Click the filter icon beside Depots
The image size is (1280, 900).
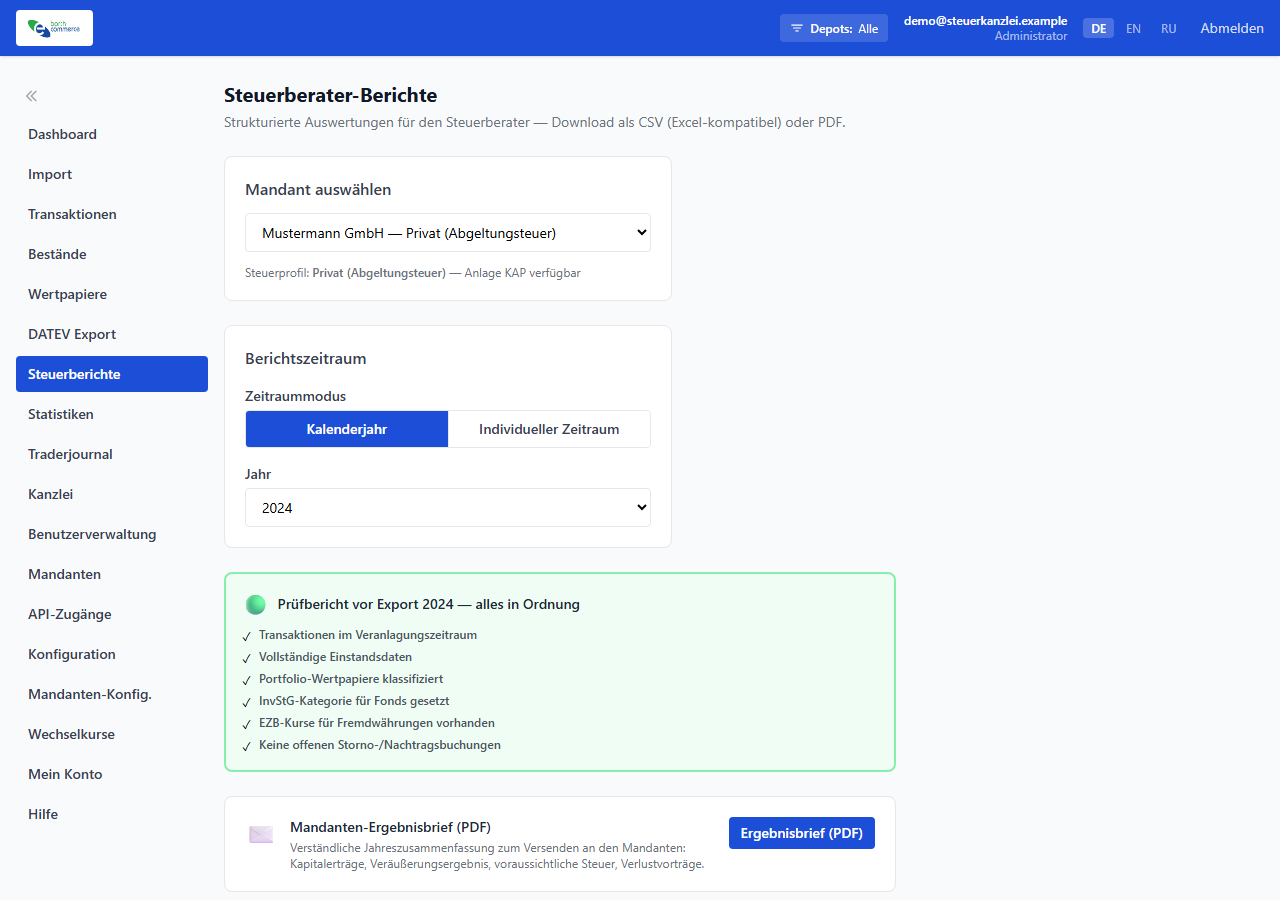coord(797,29)
